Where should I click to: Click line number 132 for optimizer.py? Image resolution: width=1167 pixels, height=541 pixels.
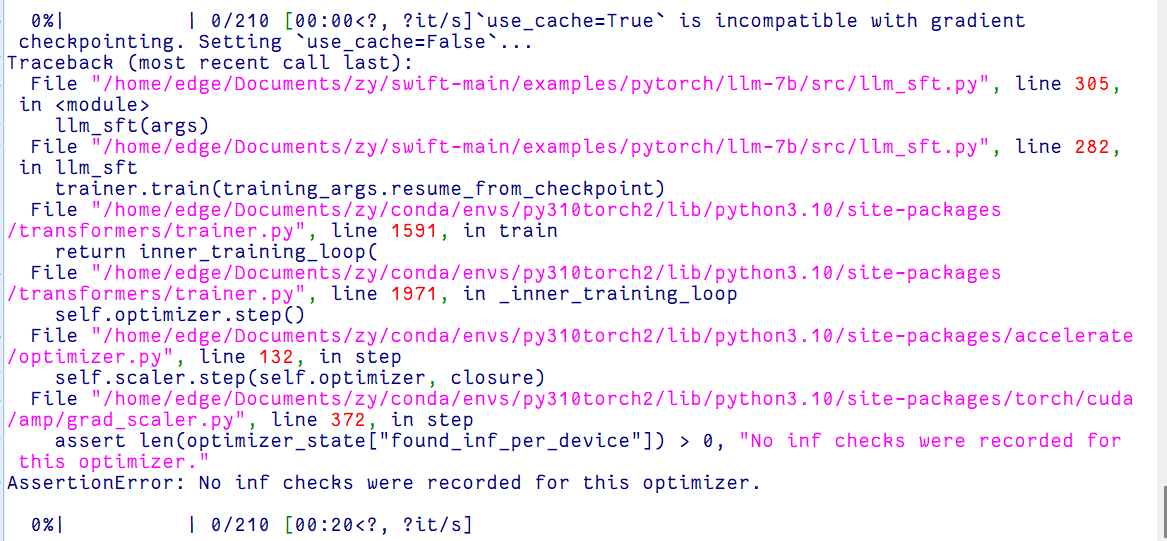(287, 357)
